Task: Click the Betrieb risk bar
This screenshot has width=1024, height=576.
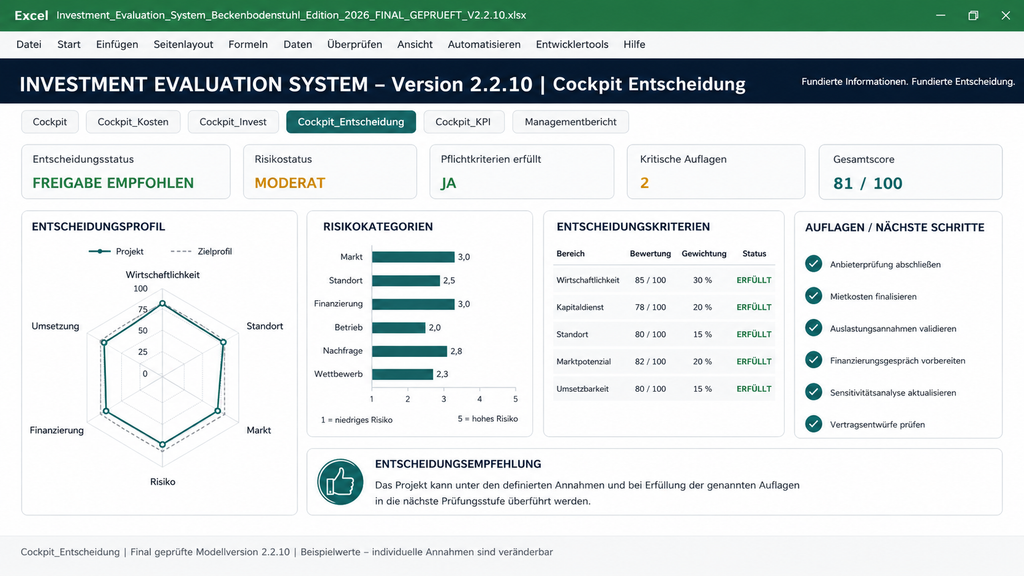Action: (398, 327)
